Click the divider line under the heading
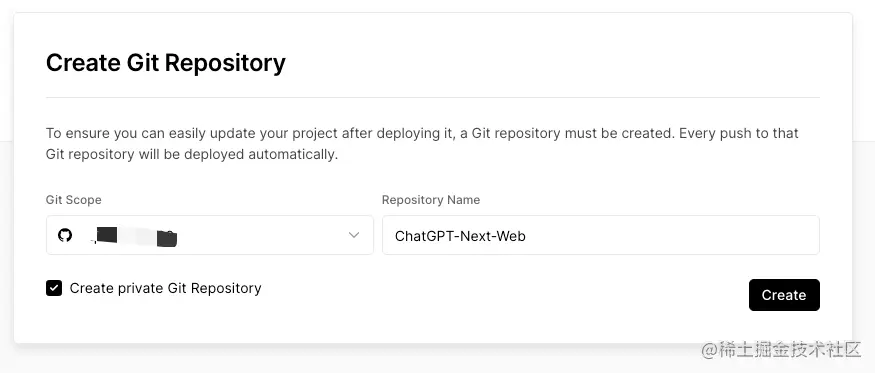The width and height of the screenshot is (875, 373). (x=433, y=98)
